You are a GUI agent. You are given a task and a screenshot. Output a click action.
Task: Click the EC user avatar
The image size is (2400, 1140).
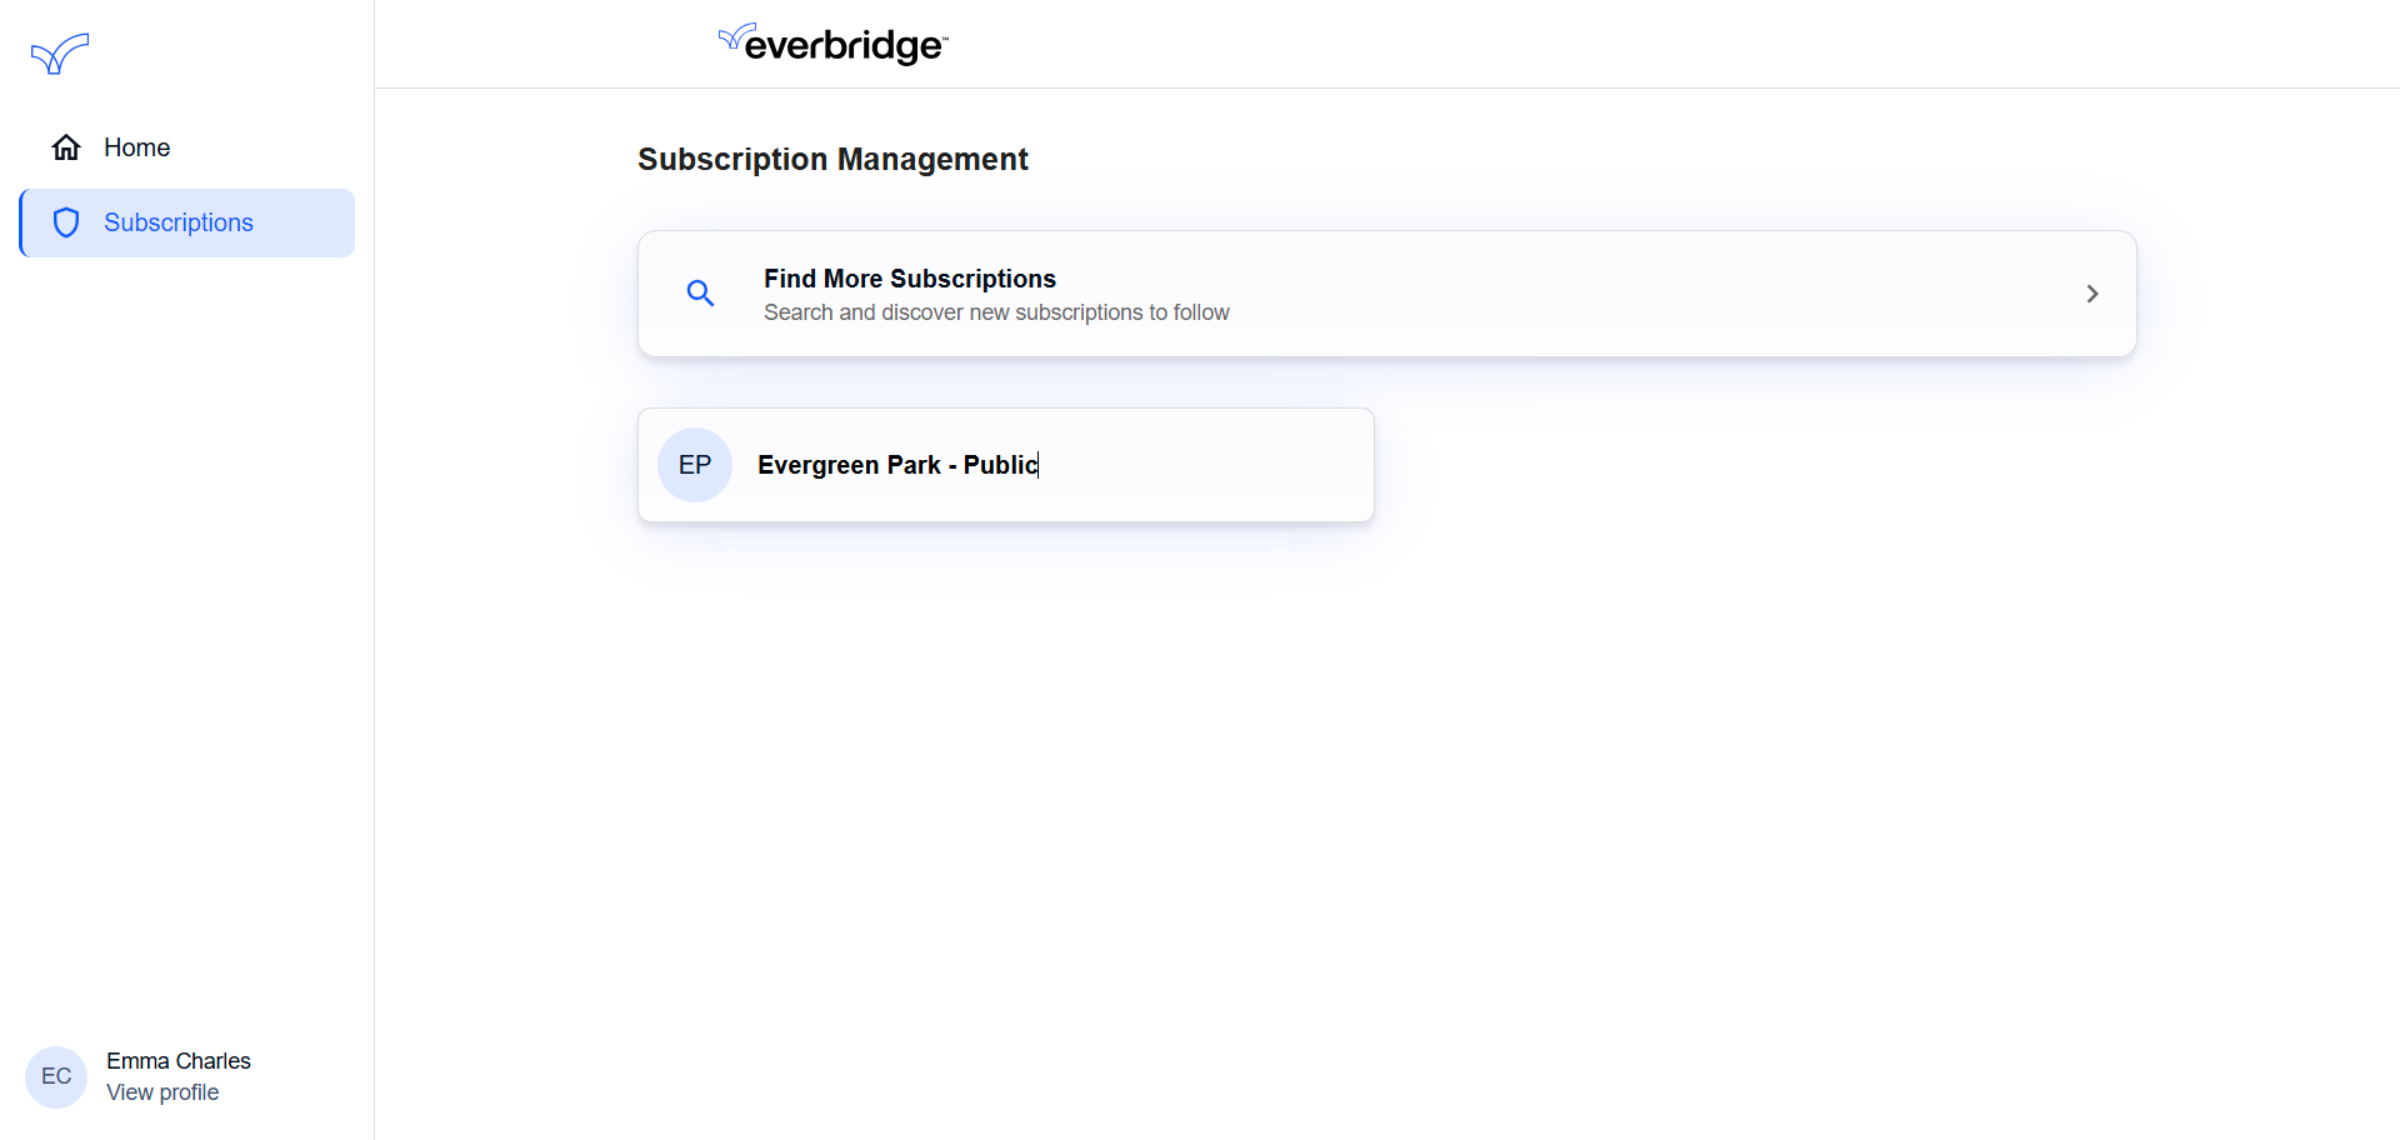pos(56,1076)
